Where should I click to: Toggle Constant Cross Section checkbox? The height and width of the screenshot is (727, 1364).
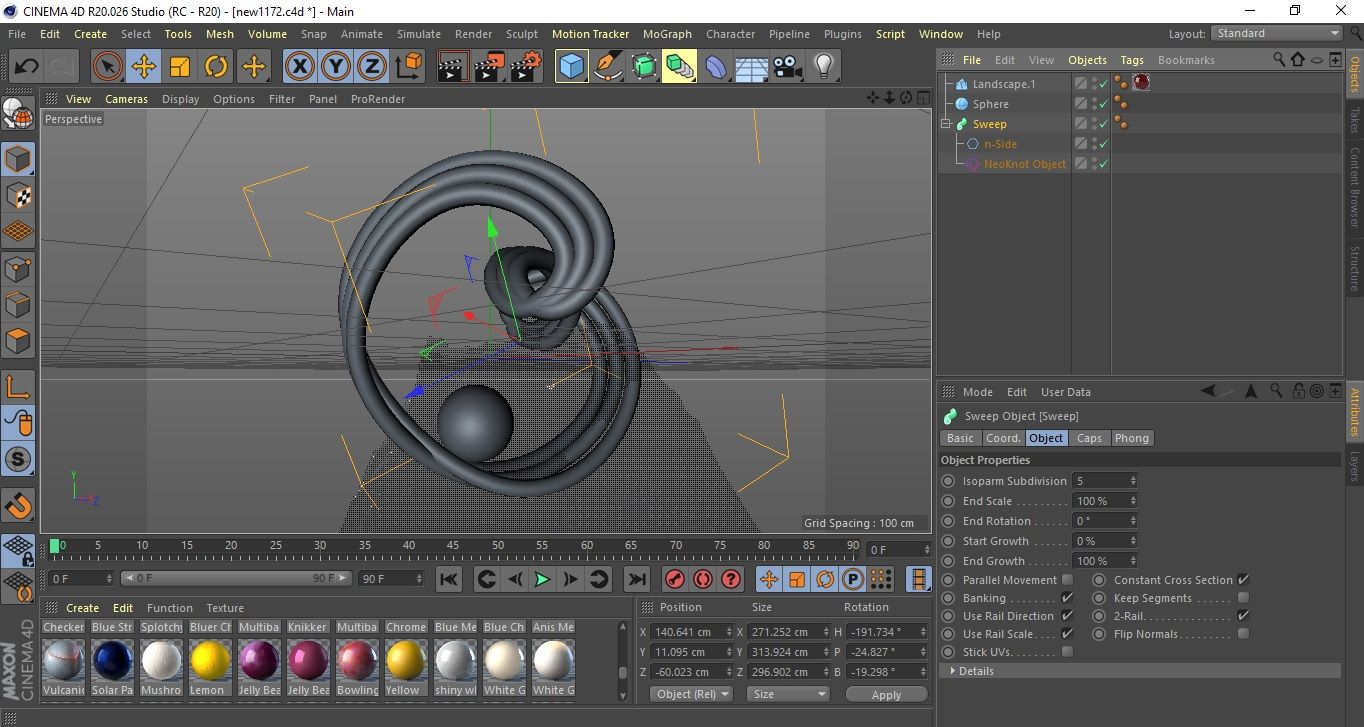click(x=1244, y=580)
